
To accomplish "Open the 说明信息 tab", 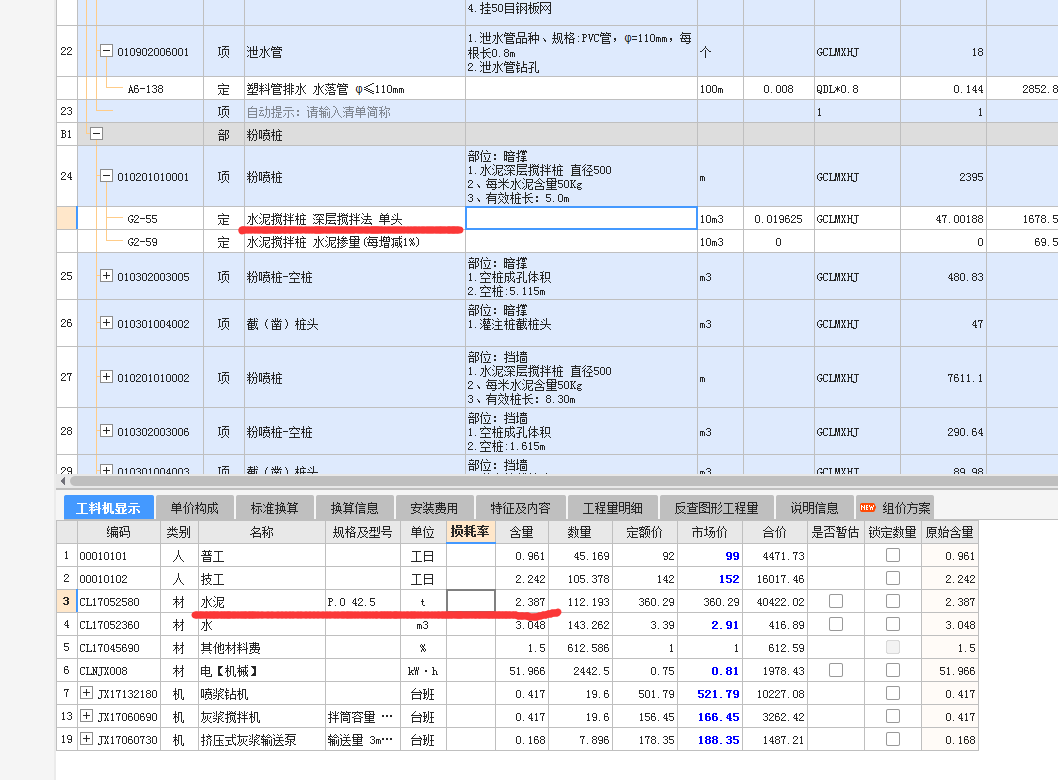I will tap(814, 508).
